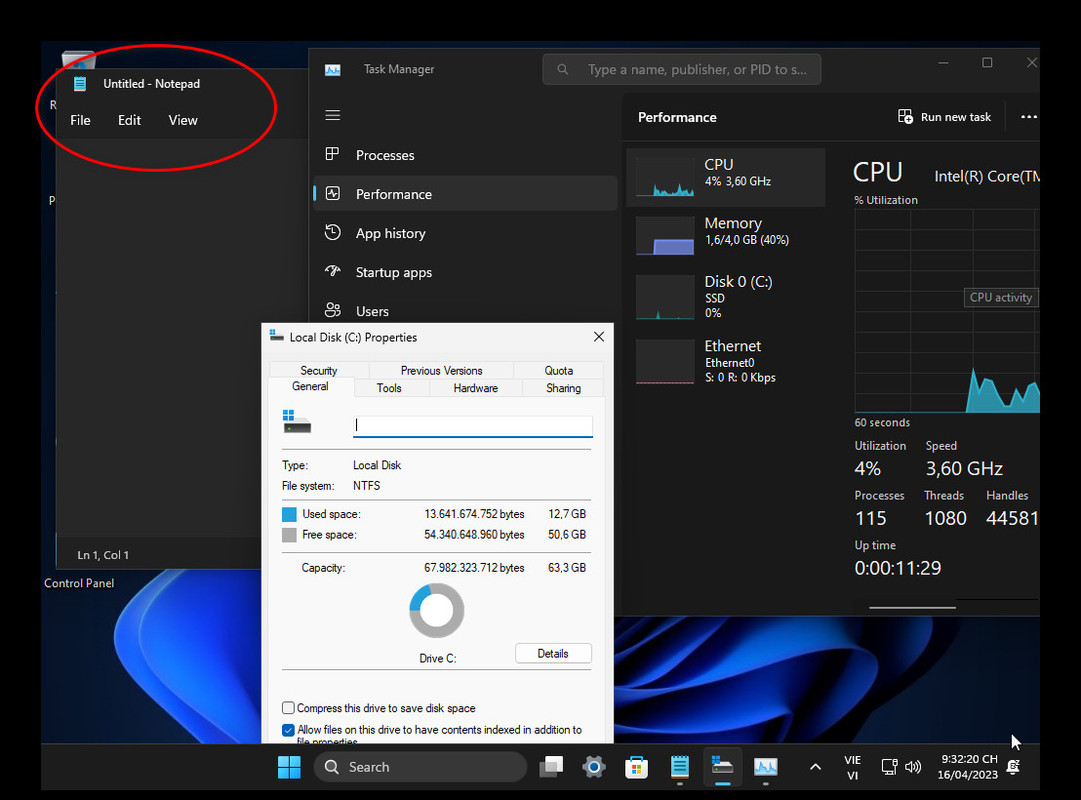This screenshot has width=1081, height=800.
Task: Click the search magnifier icon in Task Manager
Action: coord(563,69)
